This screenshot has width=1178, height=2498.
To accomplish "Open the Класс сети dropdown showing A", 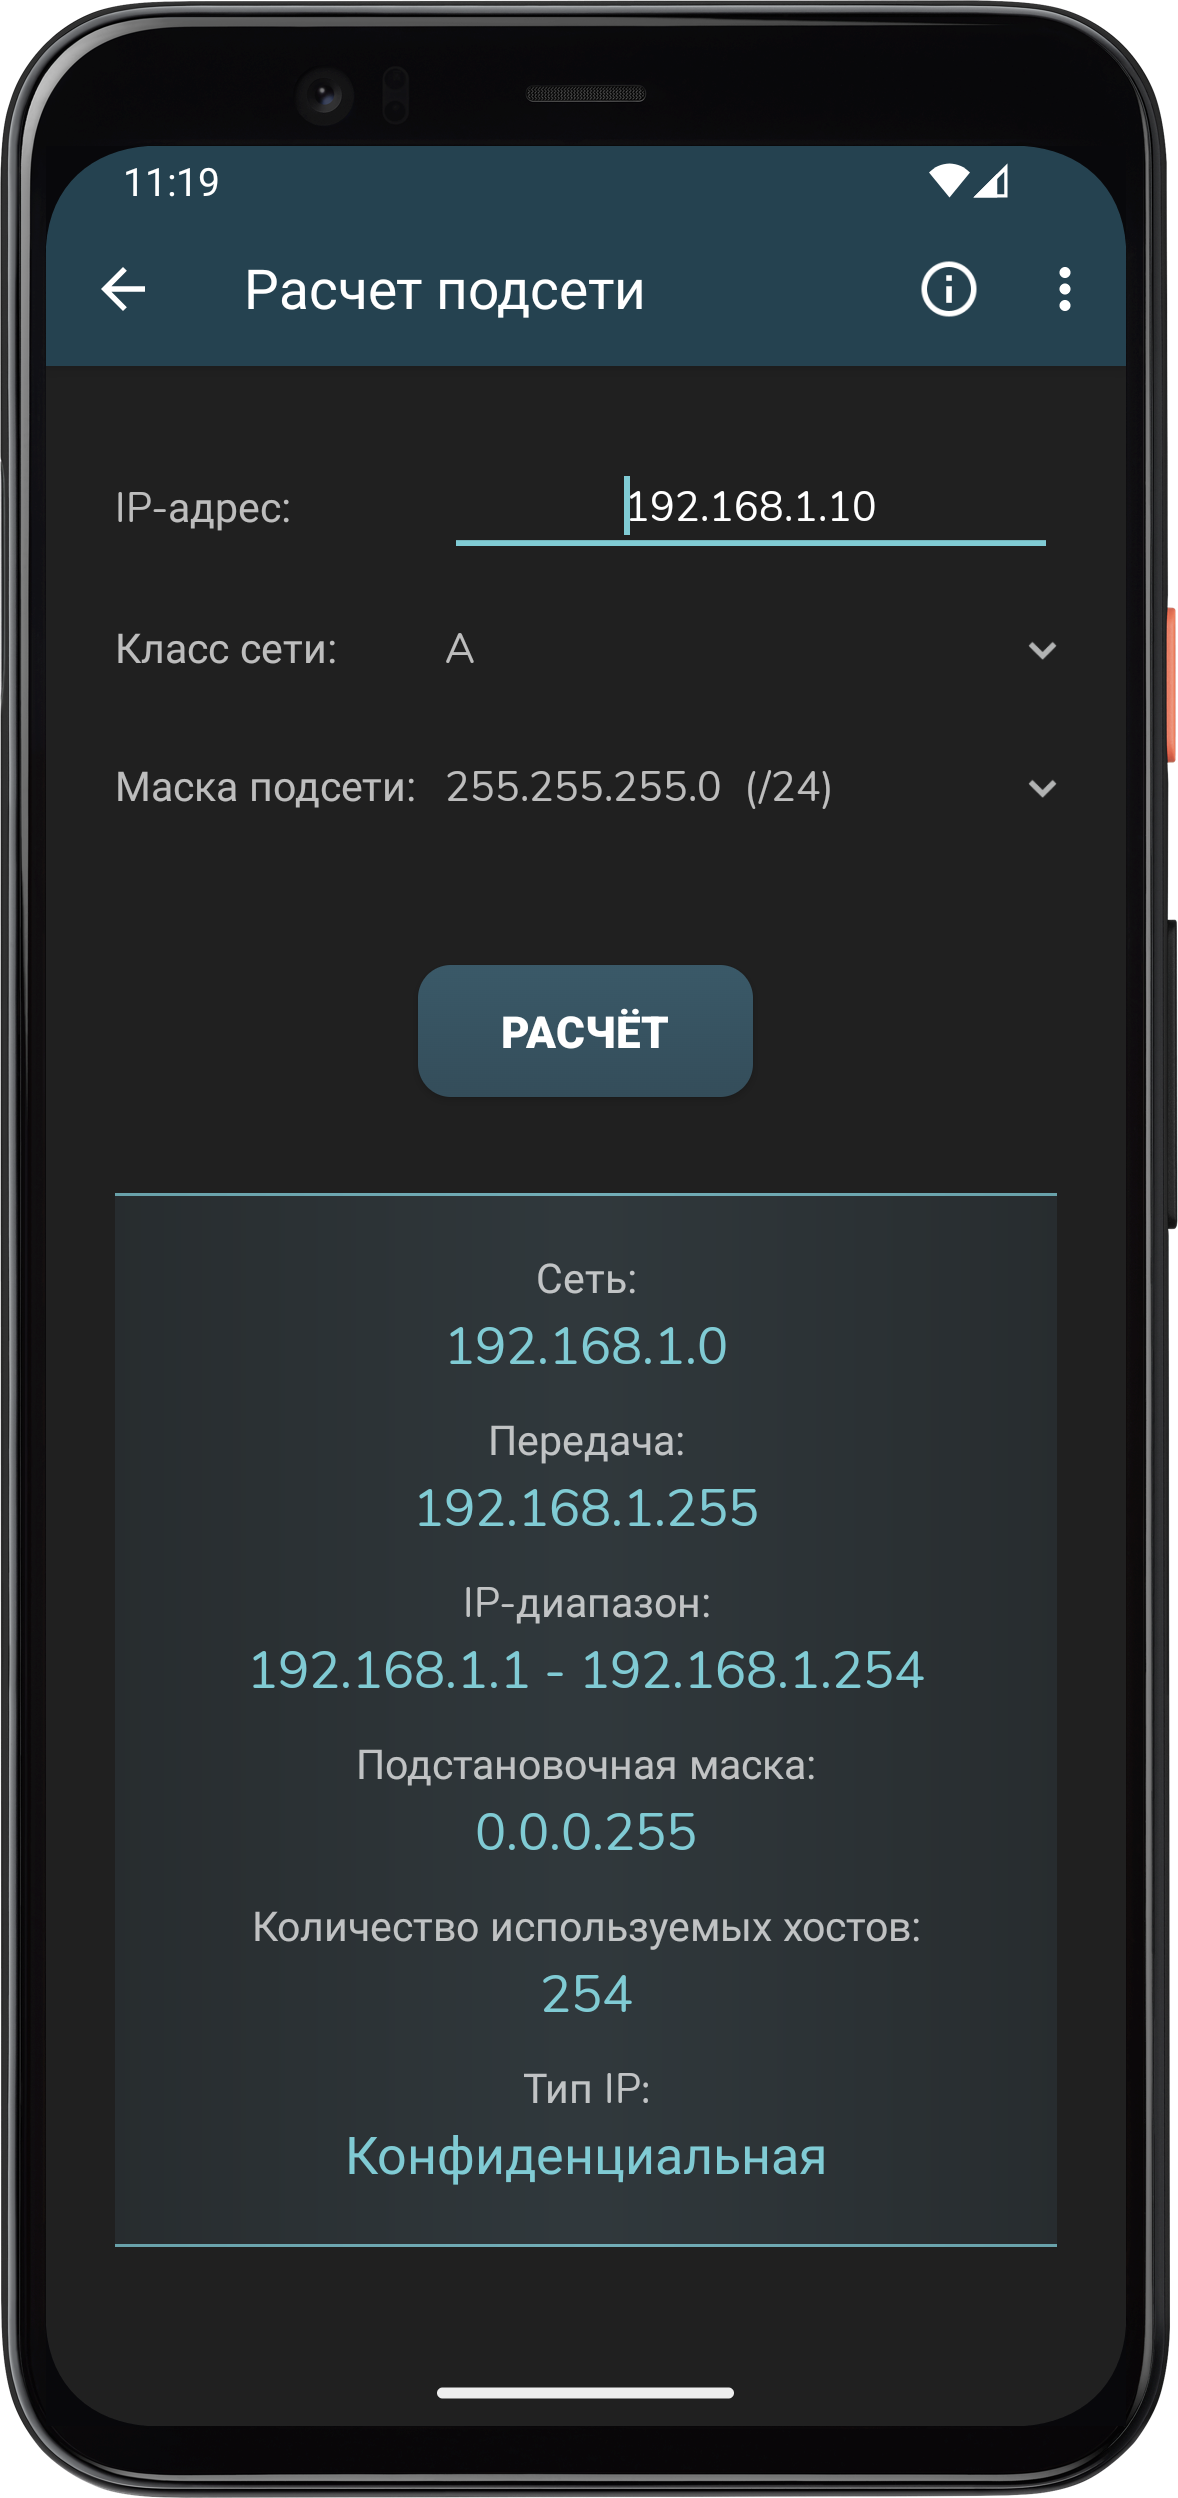I will pos(751,650).
